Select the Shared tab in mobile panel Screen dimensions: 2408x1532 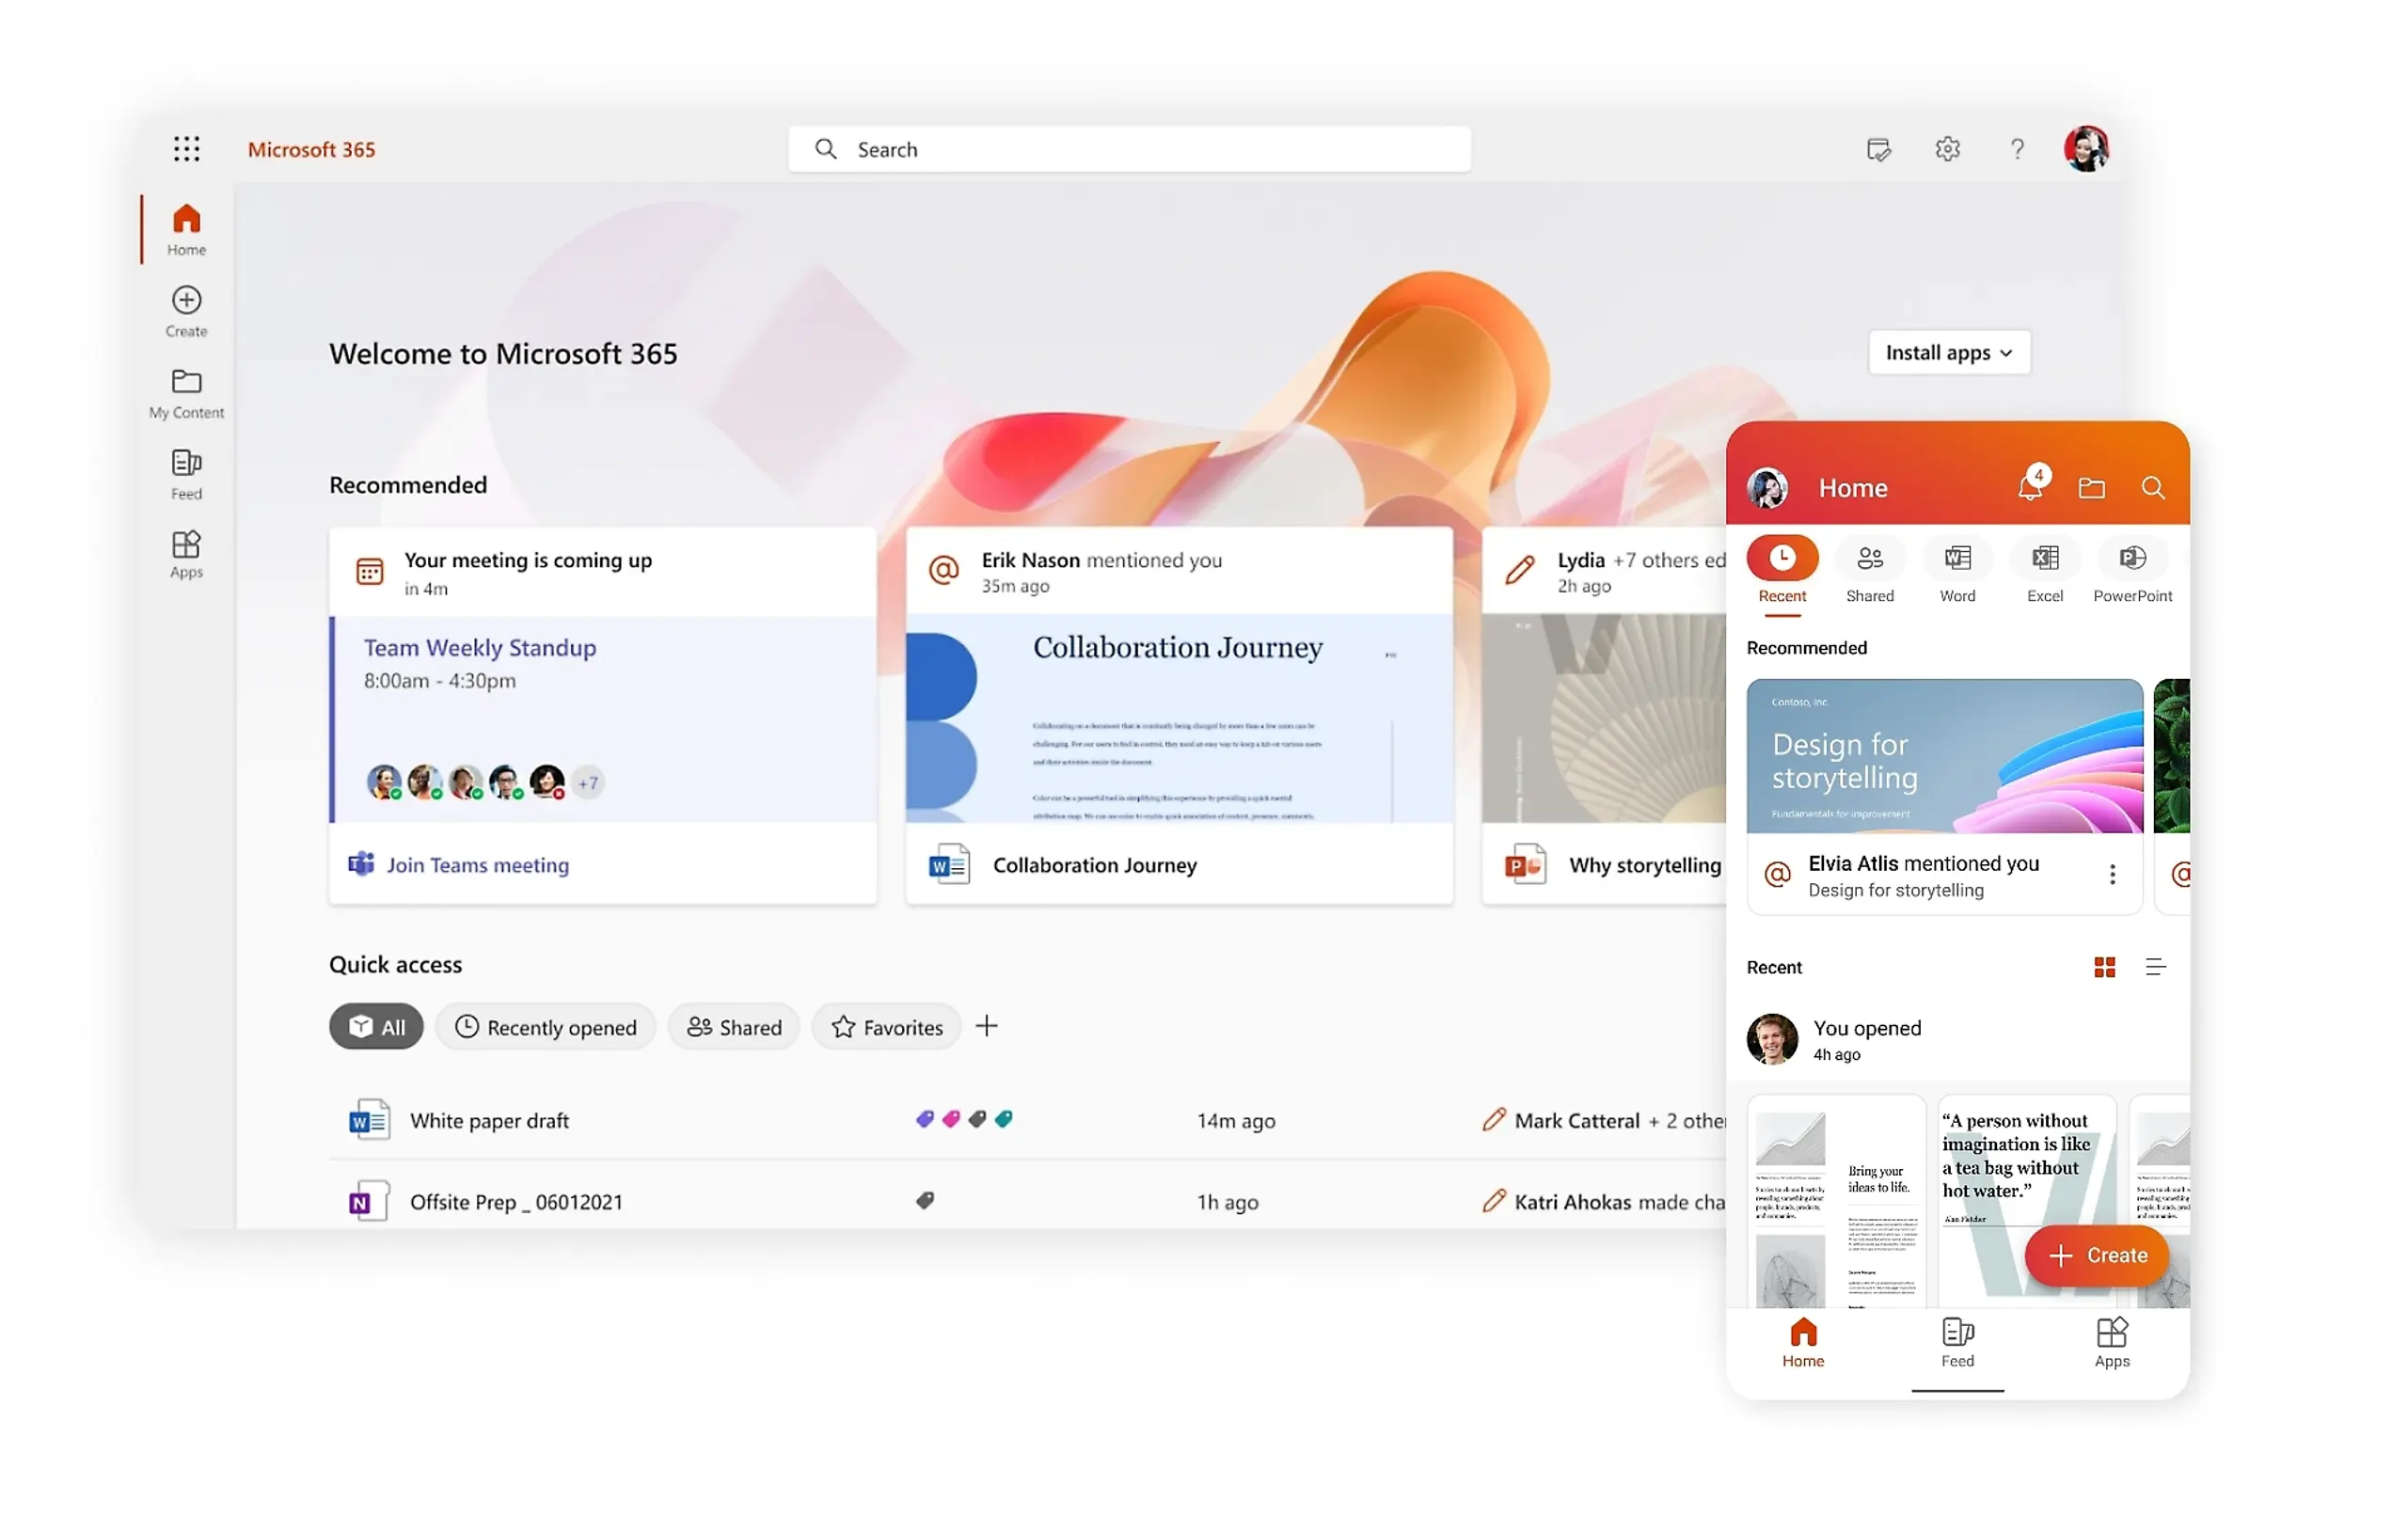point(1870,571)
